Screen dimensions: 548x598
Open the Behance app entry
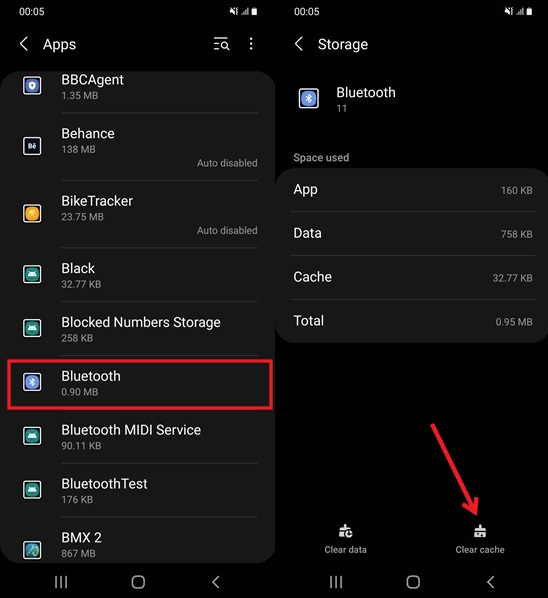click(x=137, y=146)
